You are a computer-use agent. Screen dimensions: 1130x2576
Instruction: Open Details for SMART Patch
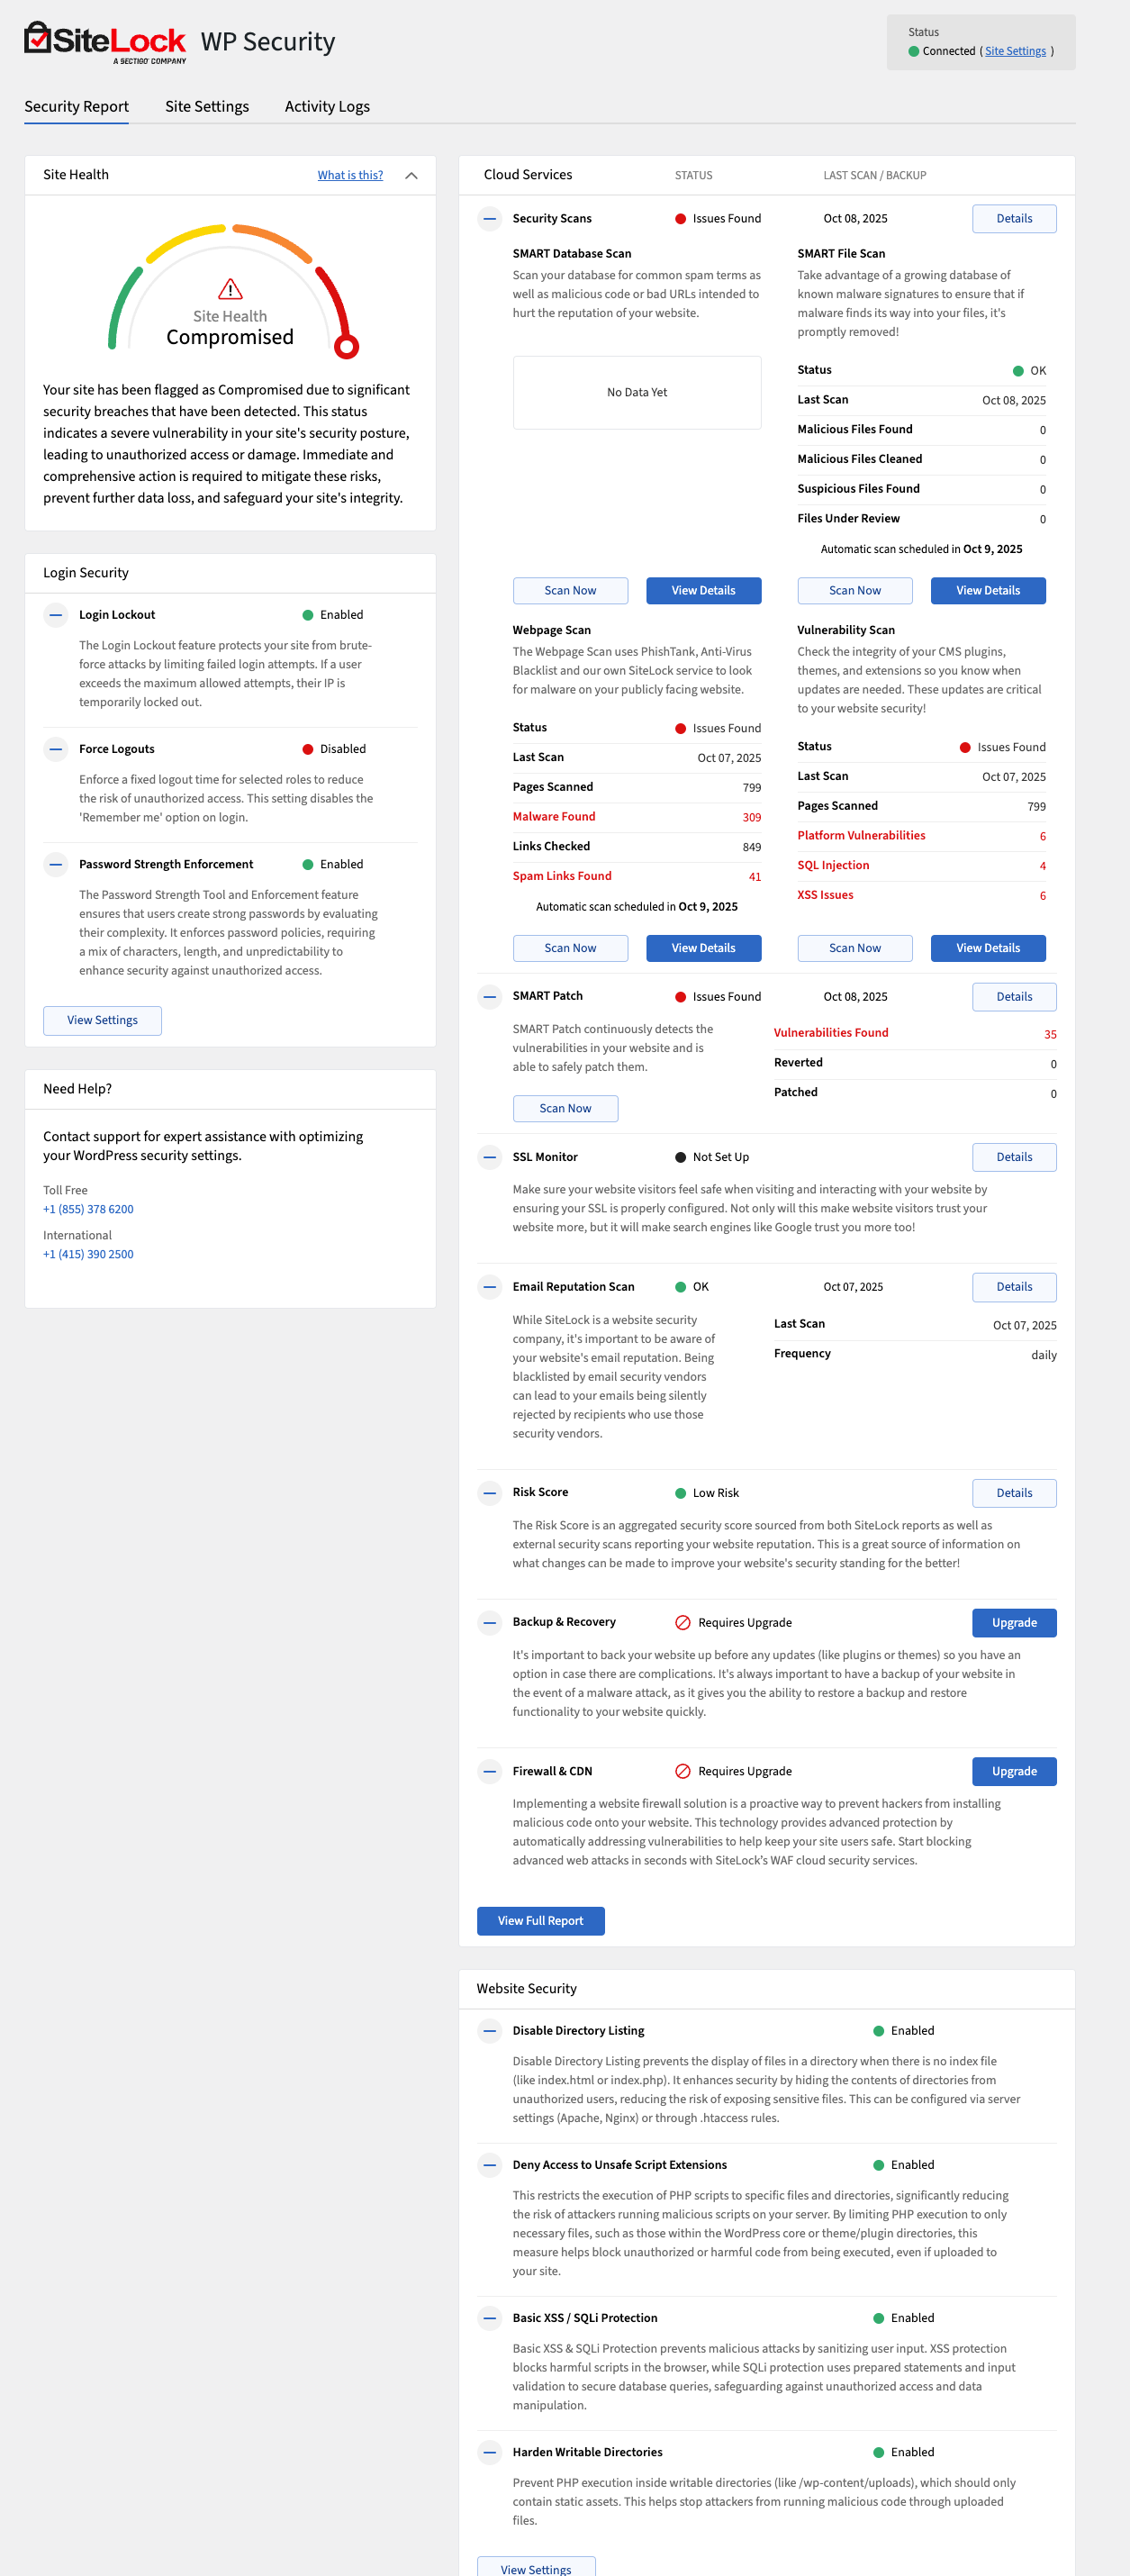point(1014,996)
